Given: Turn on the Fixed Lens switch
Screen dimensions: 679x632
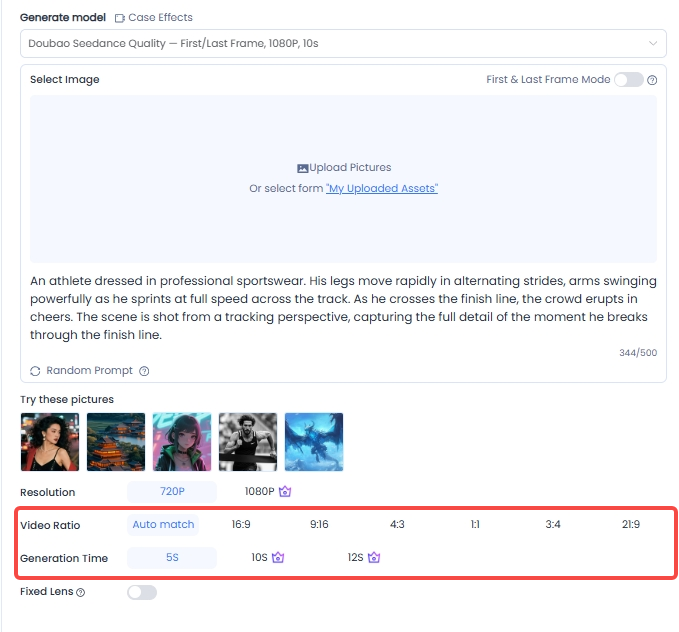Looking at the screenshot, I should point(142,592).
